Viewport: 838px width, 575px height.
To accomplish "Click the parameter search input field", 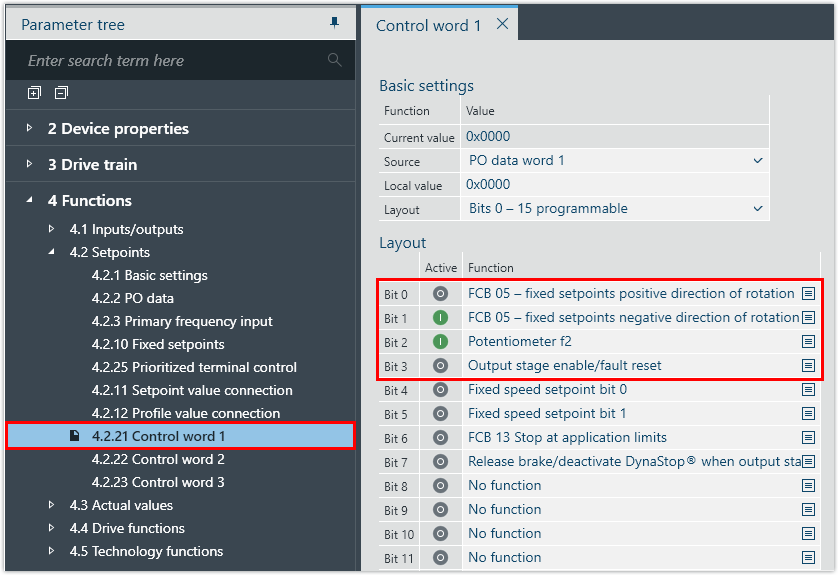I will click(170, 61).
